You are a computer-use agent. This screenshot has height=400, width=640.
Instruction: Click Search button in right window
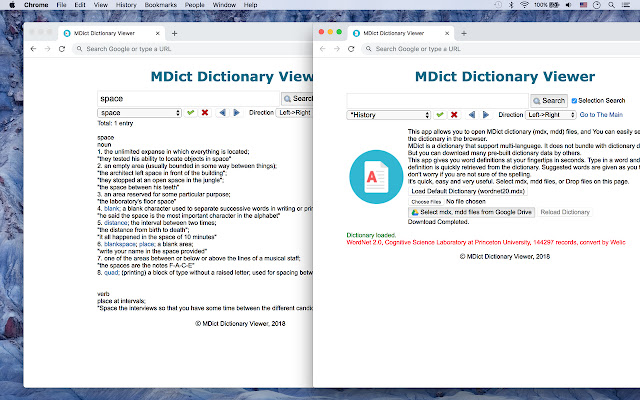pos(549,100)
